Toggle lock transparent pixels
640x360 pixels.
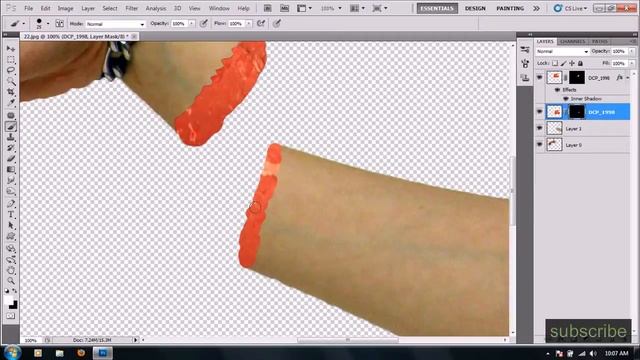[555, 63]
